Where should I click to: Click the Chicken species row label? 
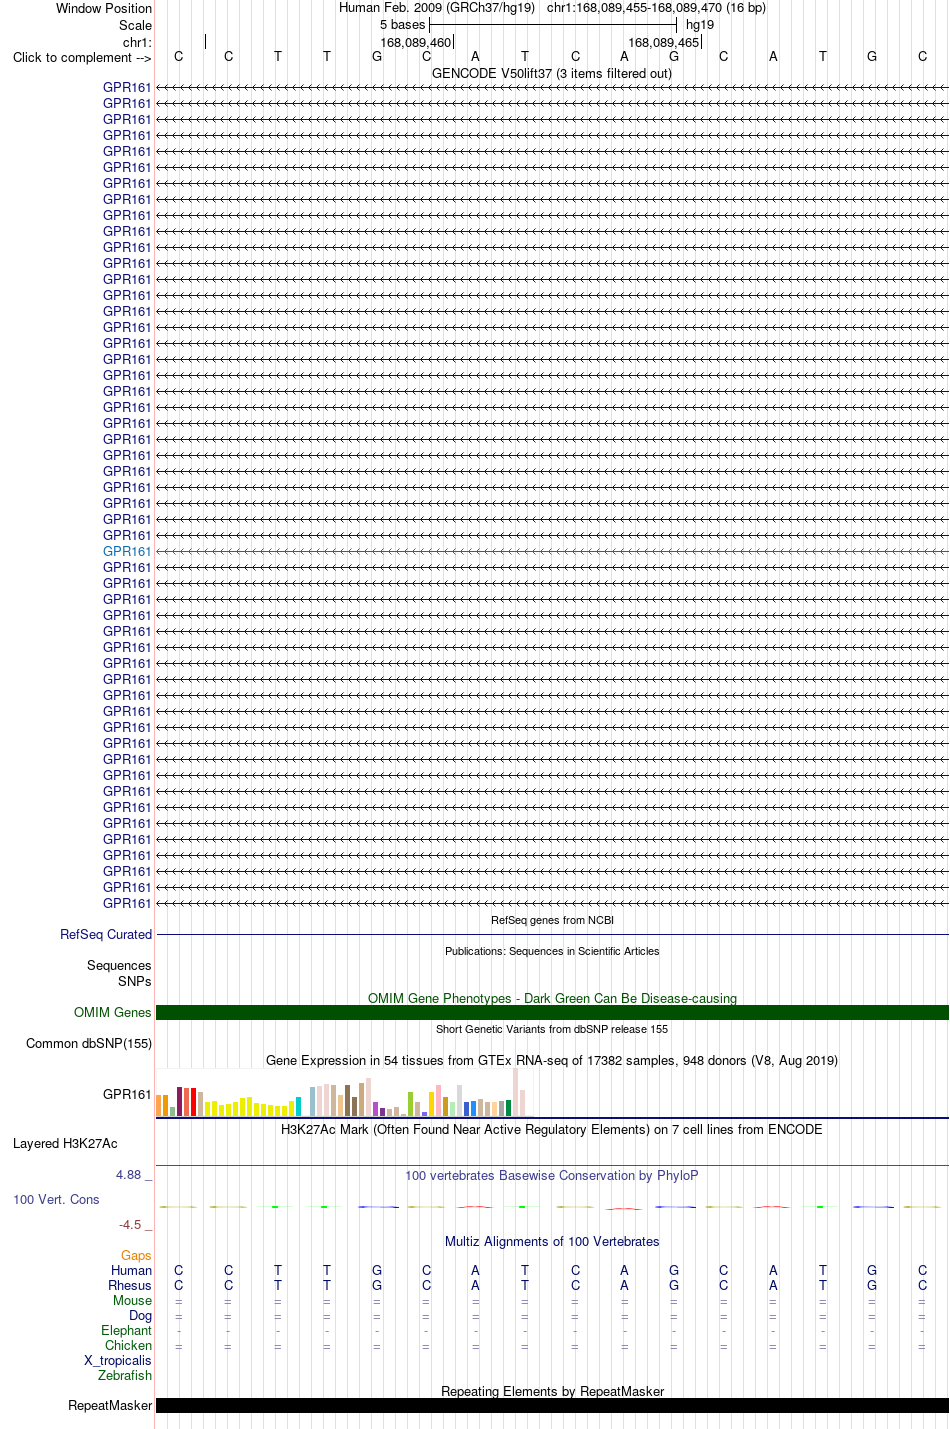tap(128, 1345)
